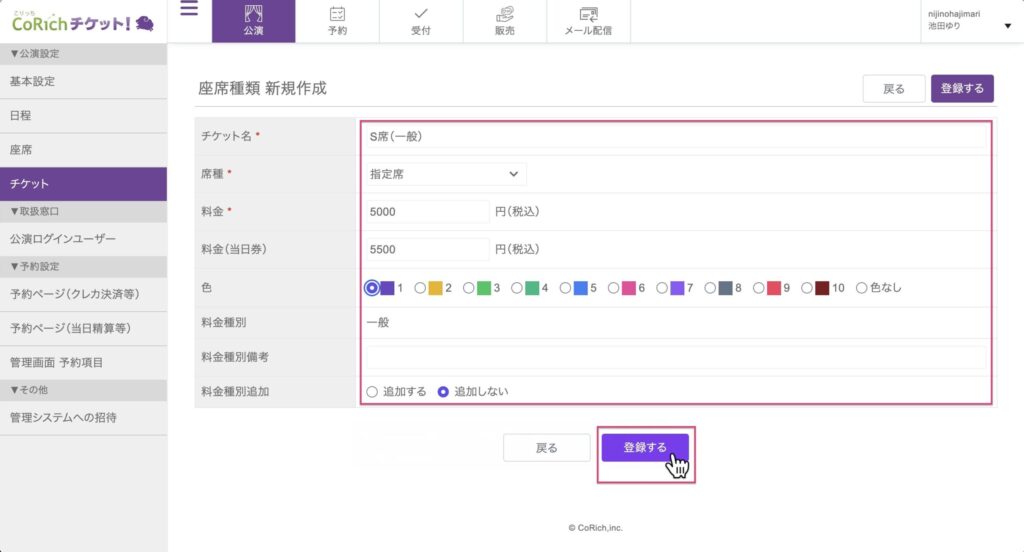Click the CoRich チケット! logo
The image size is (1024, 552).
[x=83, y=21]
